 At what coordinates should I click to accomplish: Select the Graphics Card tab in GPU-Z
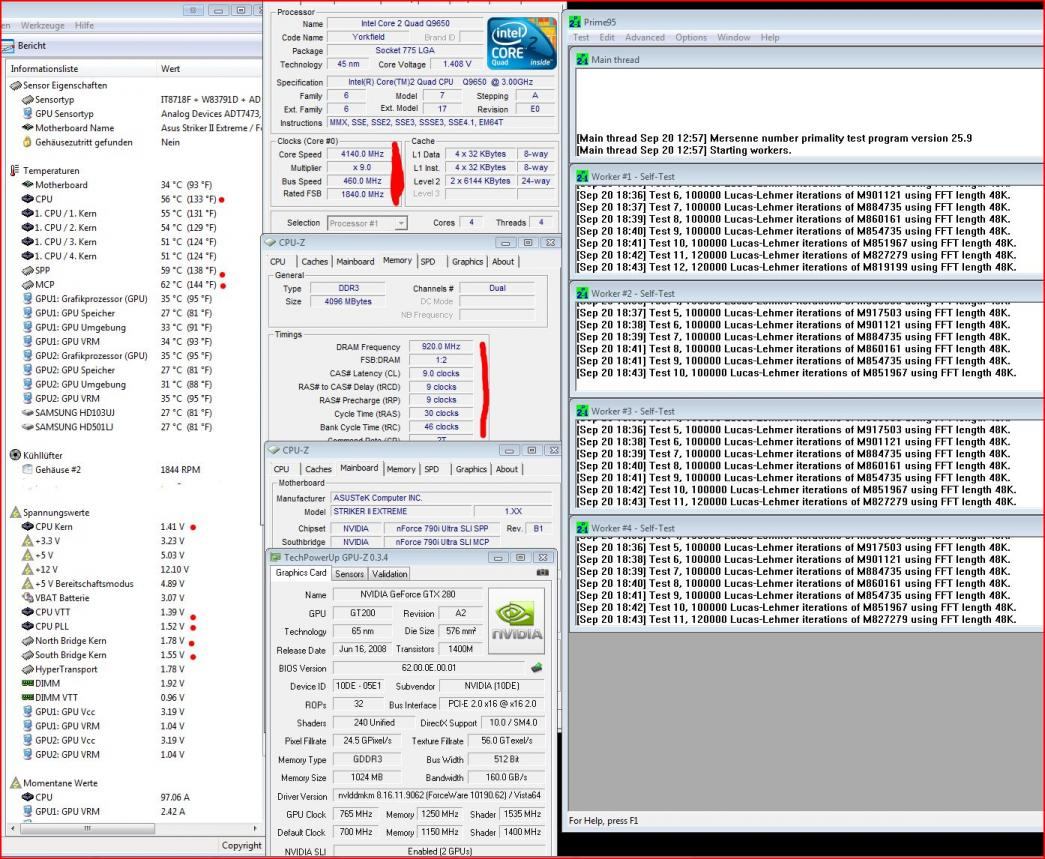[x=301, y=573]
